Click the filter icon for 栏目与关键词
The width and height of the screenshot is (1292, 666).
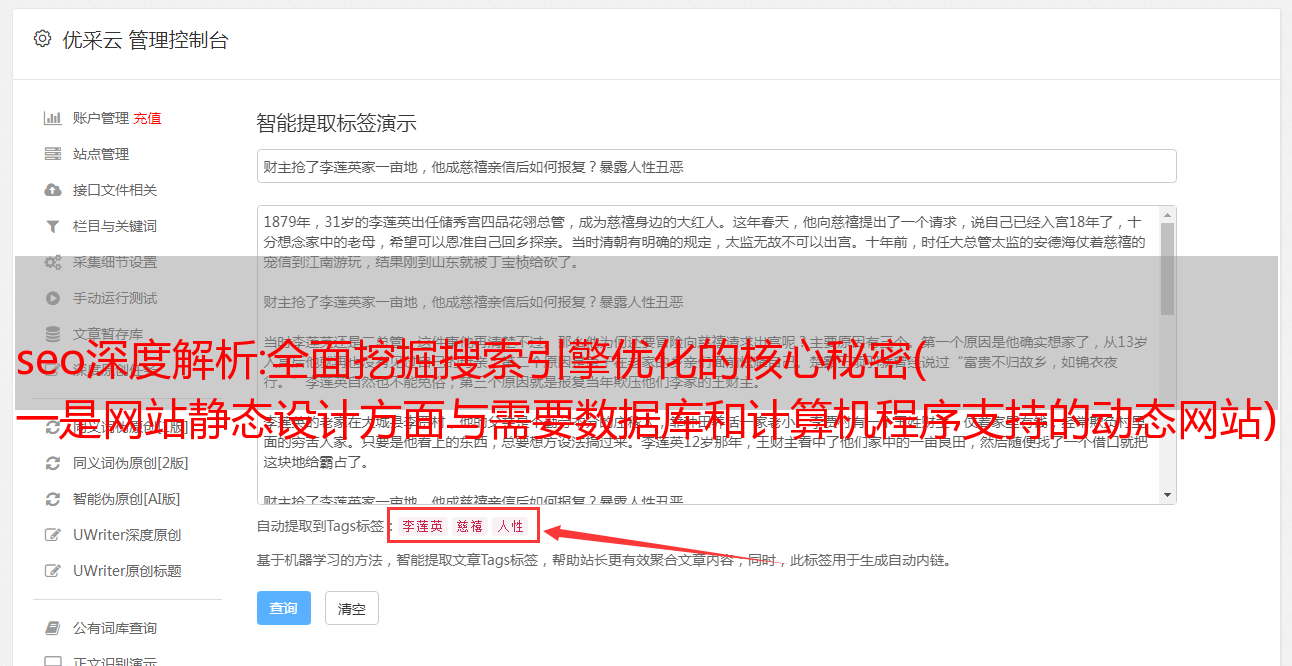click(x=53, y=226)
